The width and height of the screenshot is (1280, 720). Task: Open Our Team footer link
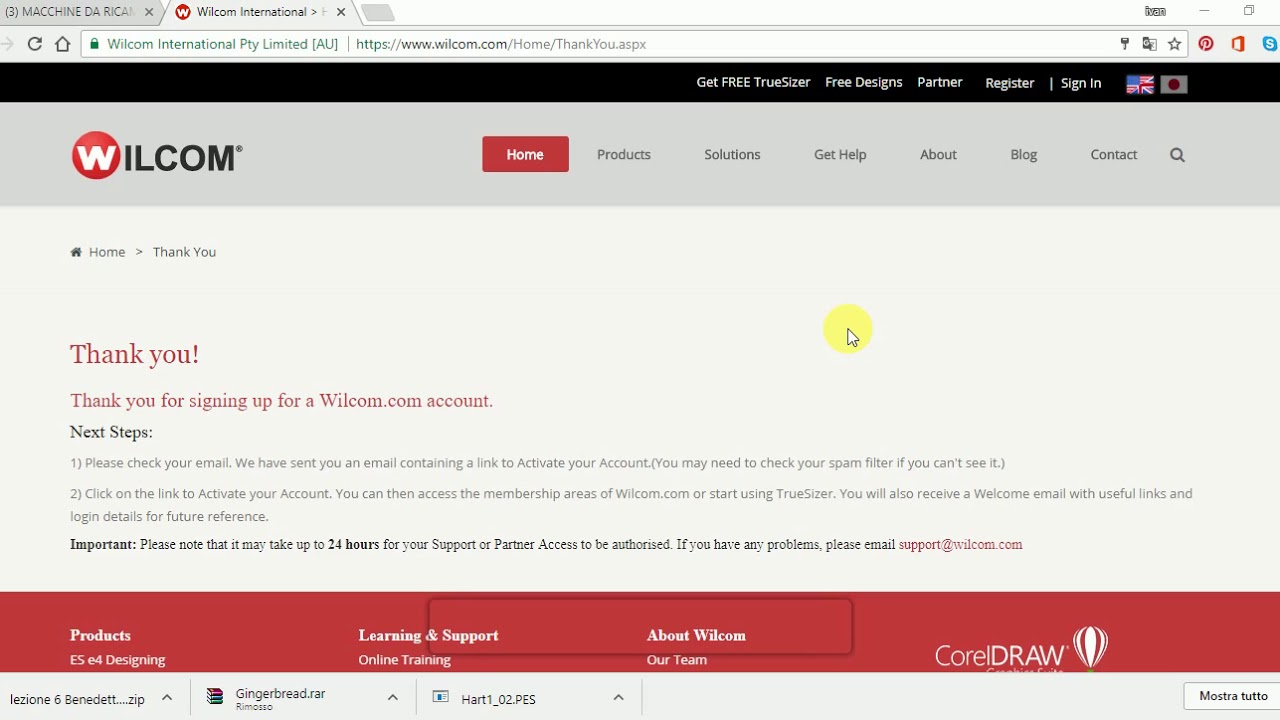click(677, 660)
